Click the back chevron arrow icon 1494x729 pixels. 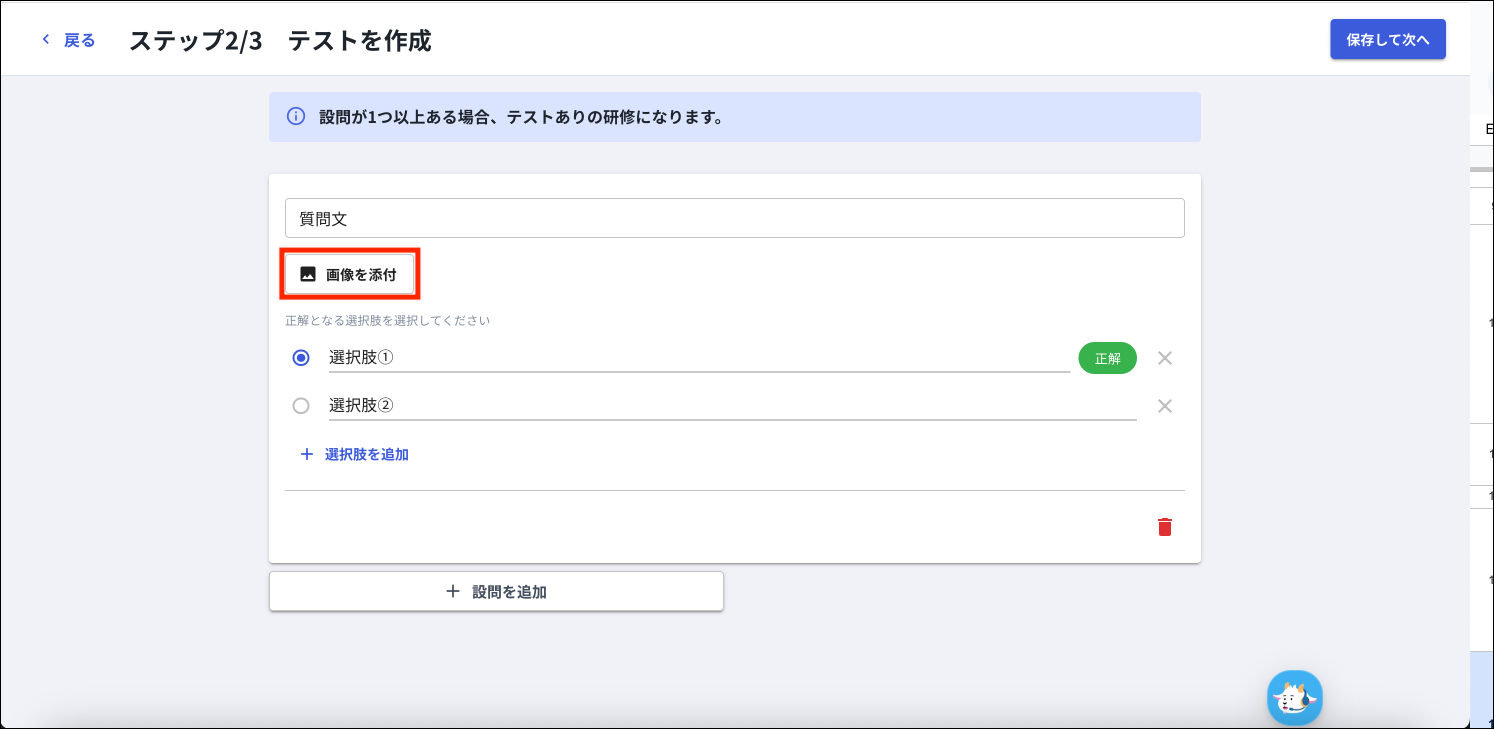[x=45, y=40]
